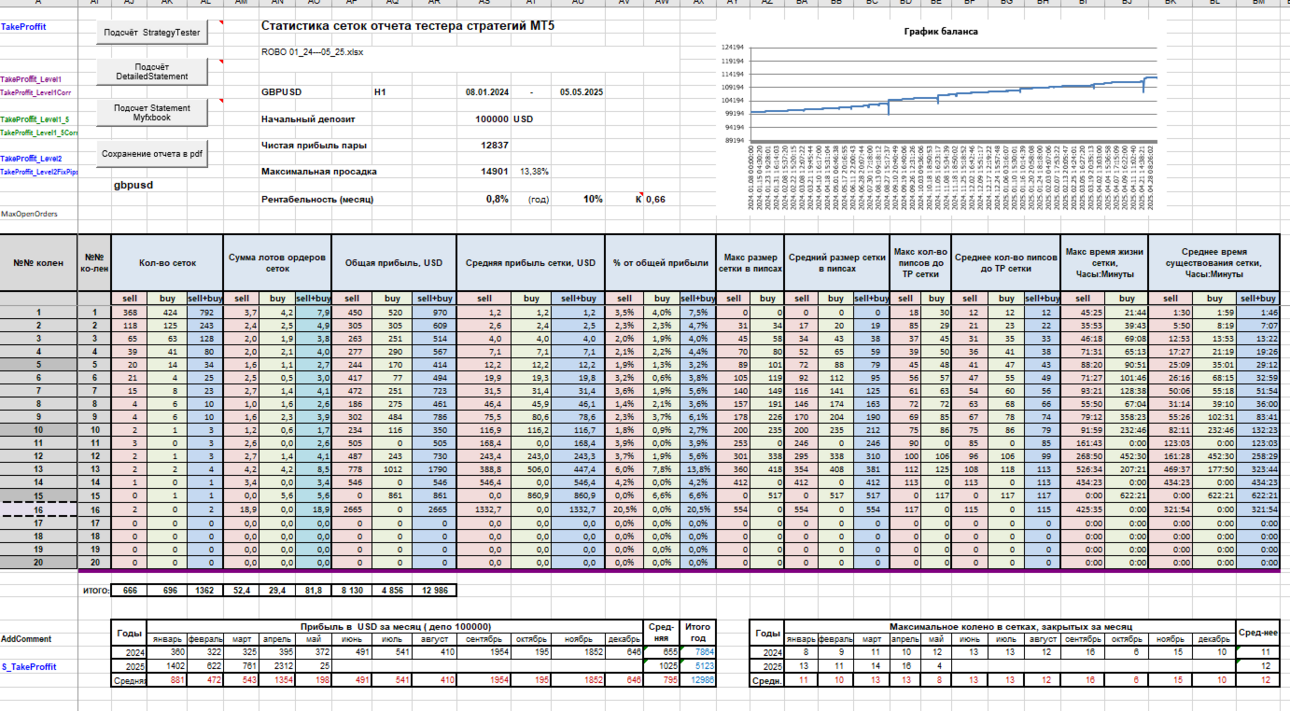Select the deposit value 100000
The width and height of the screenshot is (1290, 711).
[491, 119]
